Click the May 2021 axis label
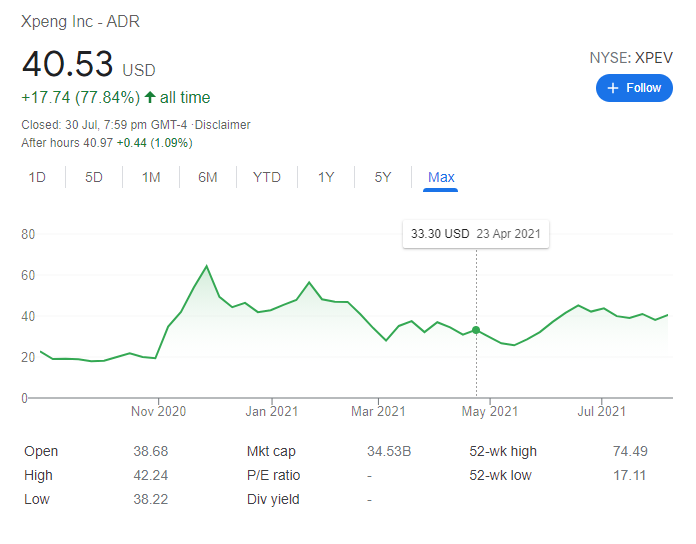 [490, 411]
